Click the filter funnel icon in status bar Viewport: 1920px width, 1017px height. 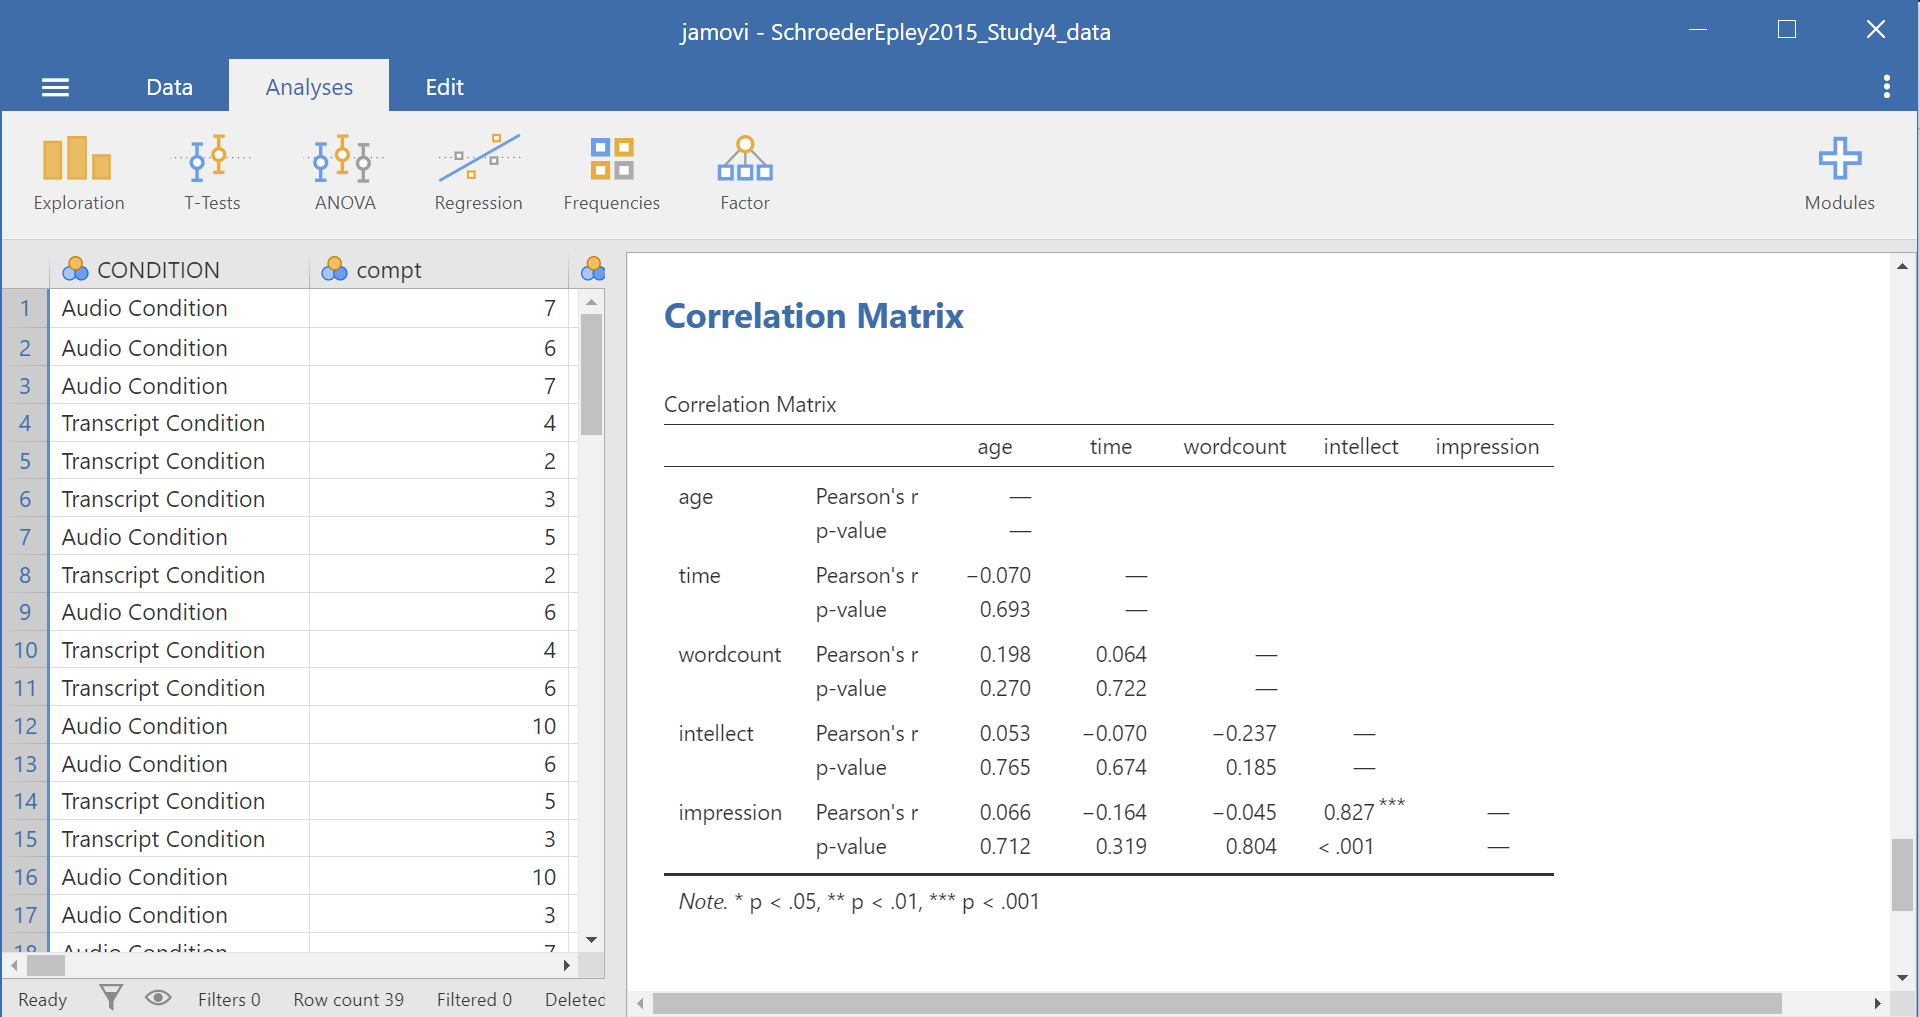pyautogui.click(x=111, y=998)
